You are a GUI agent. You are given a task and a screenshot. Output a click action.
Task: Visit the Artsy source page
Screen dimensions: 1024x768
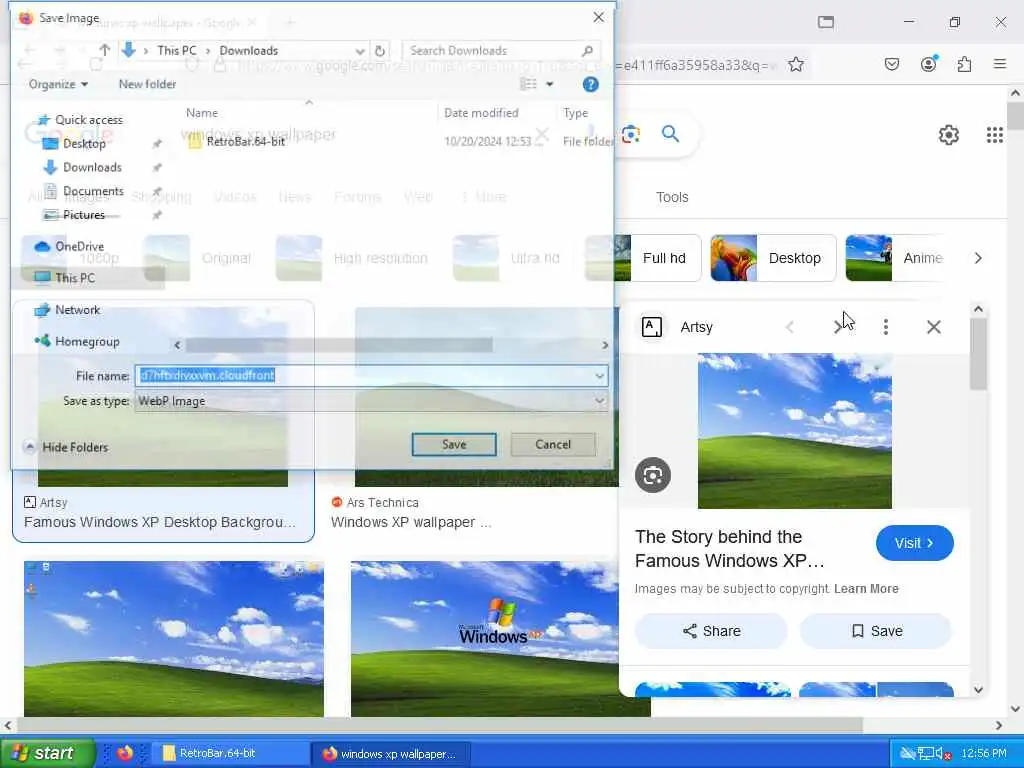pos(914,543)
